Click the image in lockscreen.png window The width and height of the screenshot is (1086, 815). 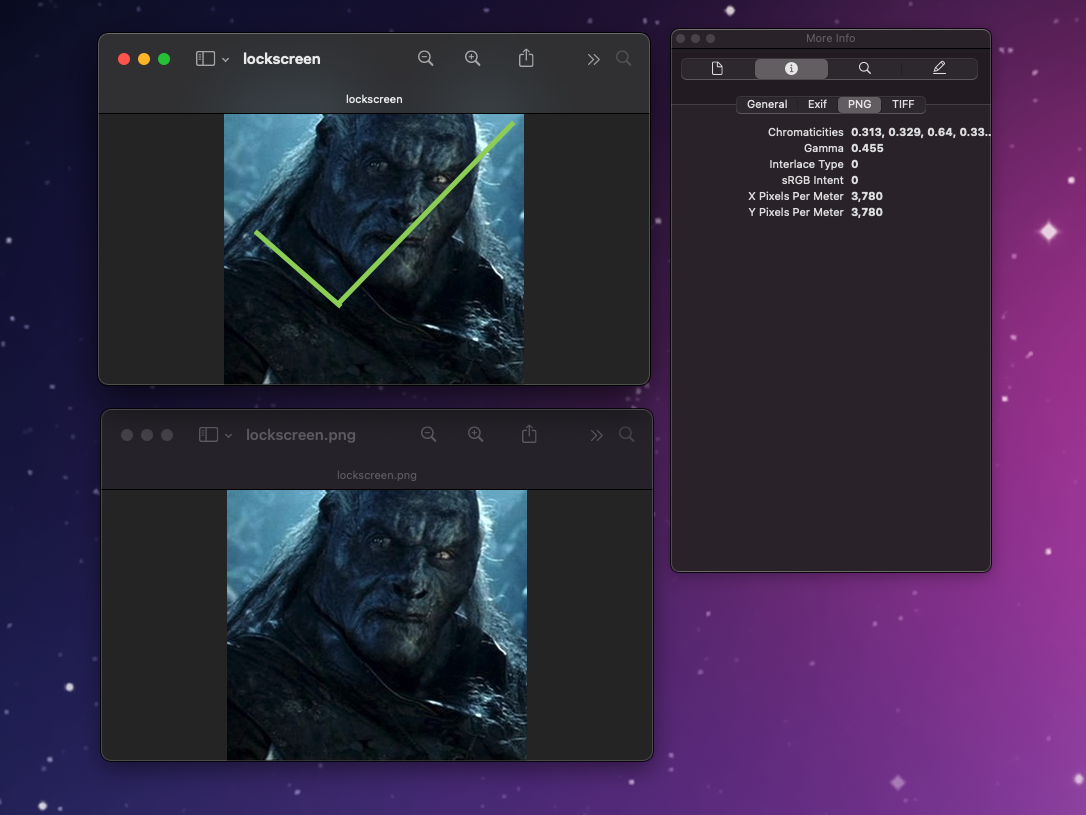point(377,625)
